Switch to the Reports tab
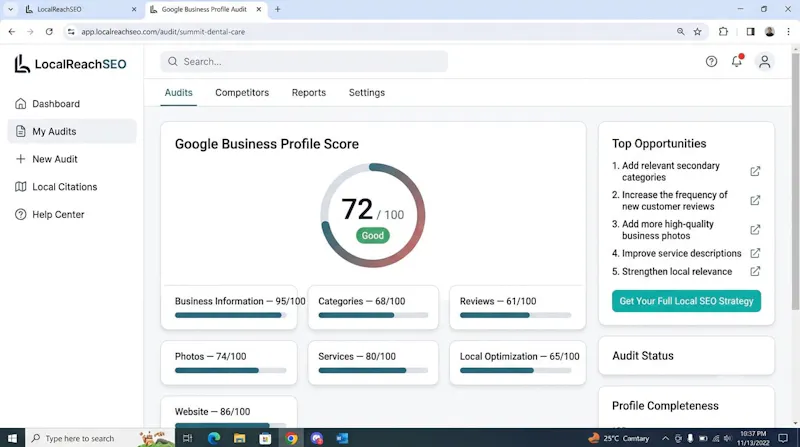The height and width of the screenshot is (447, 800). pos(309,93)
